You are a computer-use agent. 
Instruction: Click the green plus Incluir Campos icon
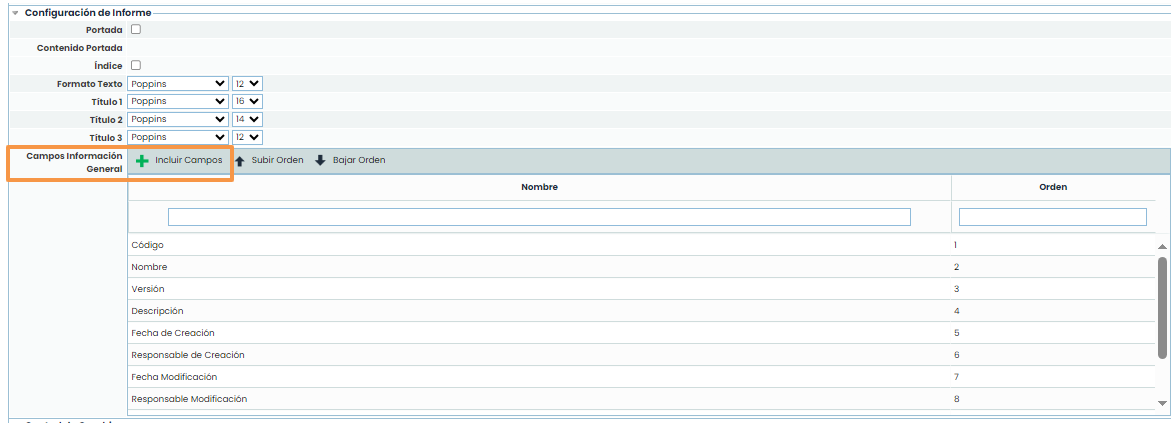(142, 161)
